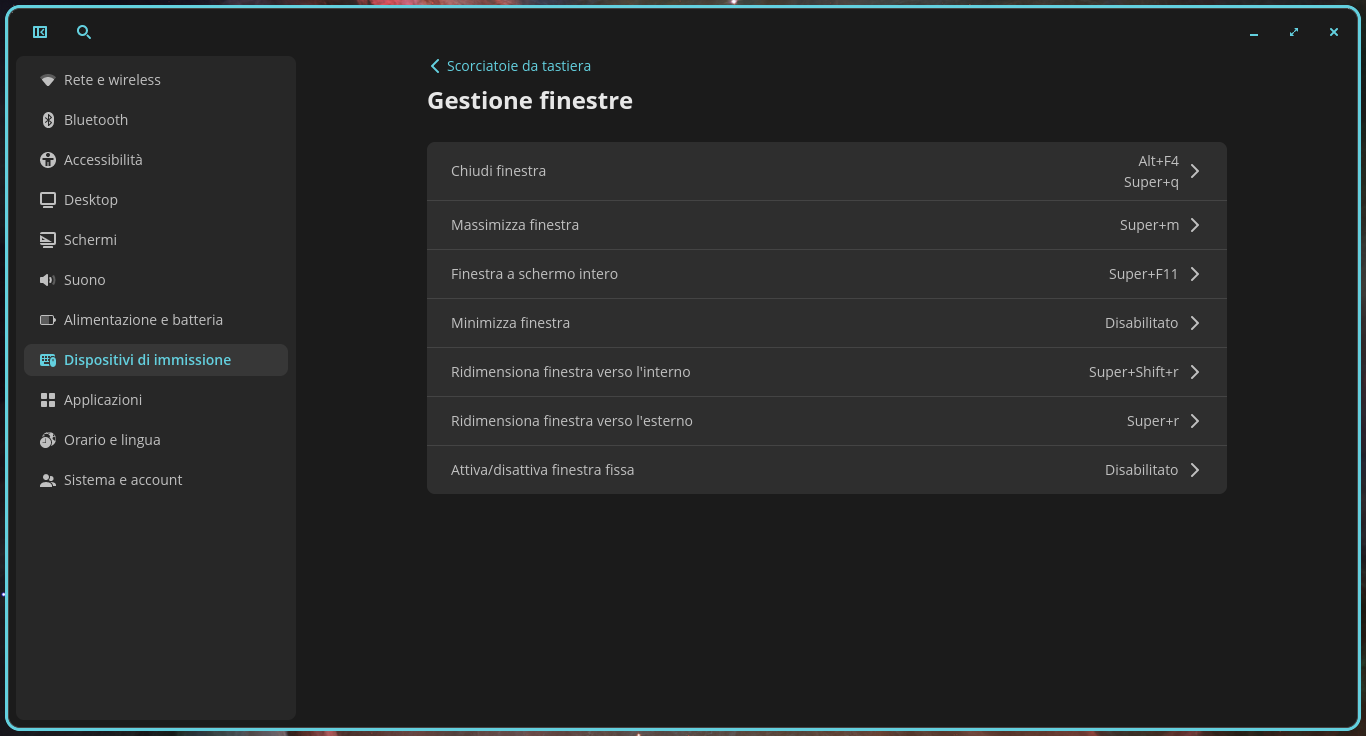Open Finestra a schermo intero row

(x=827, y=274)
